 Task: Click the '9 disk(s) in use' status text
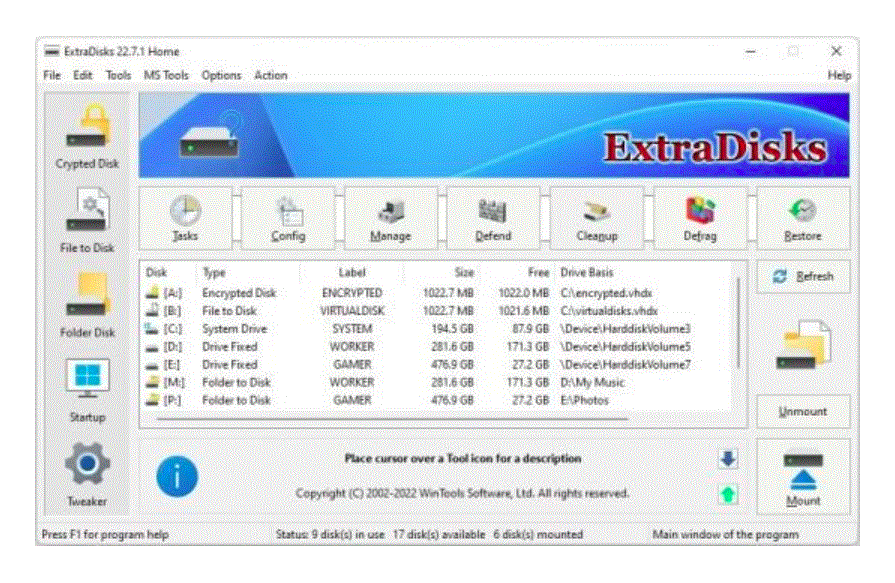(348, 534)
